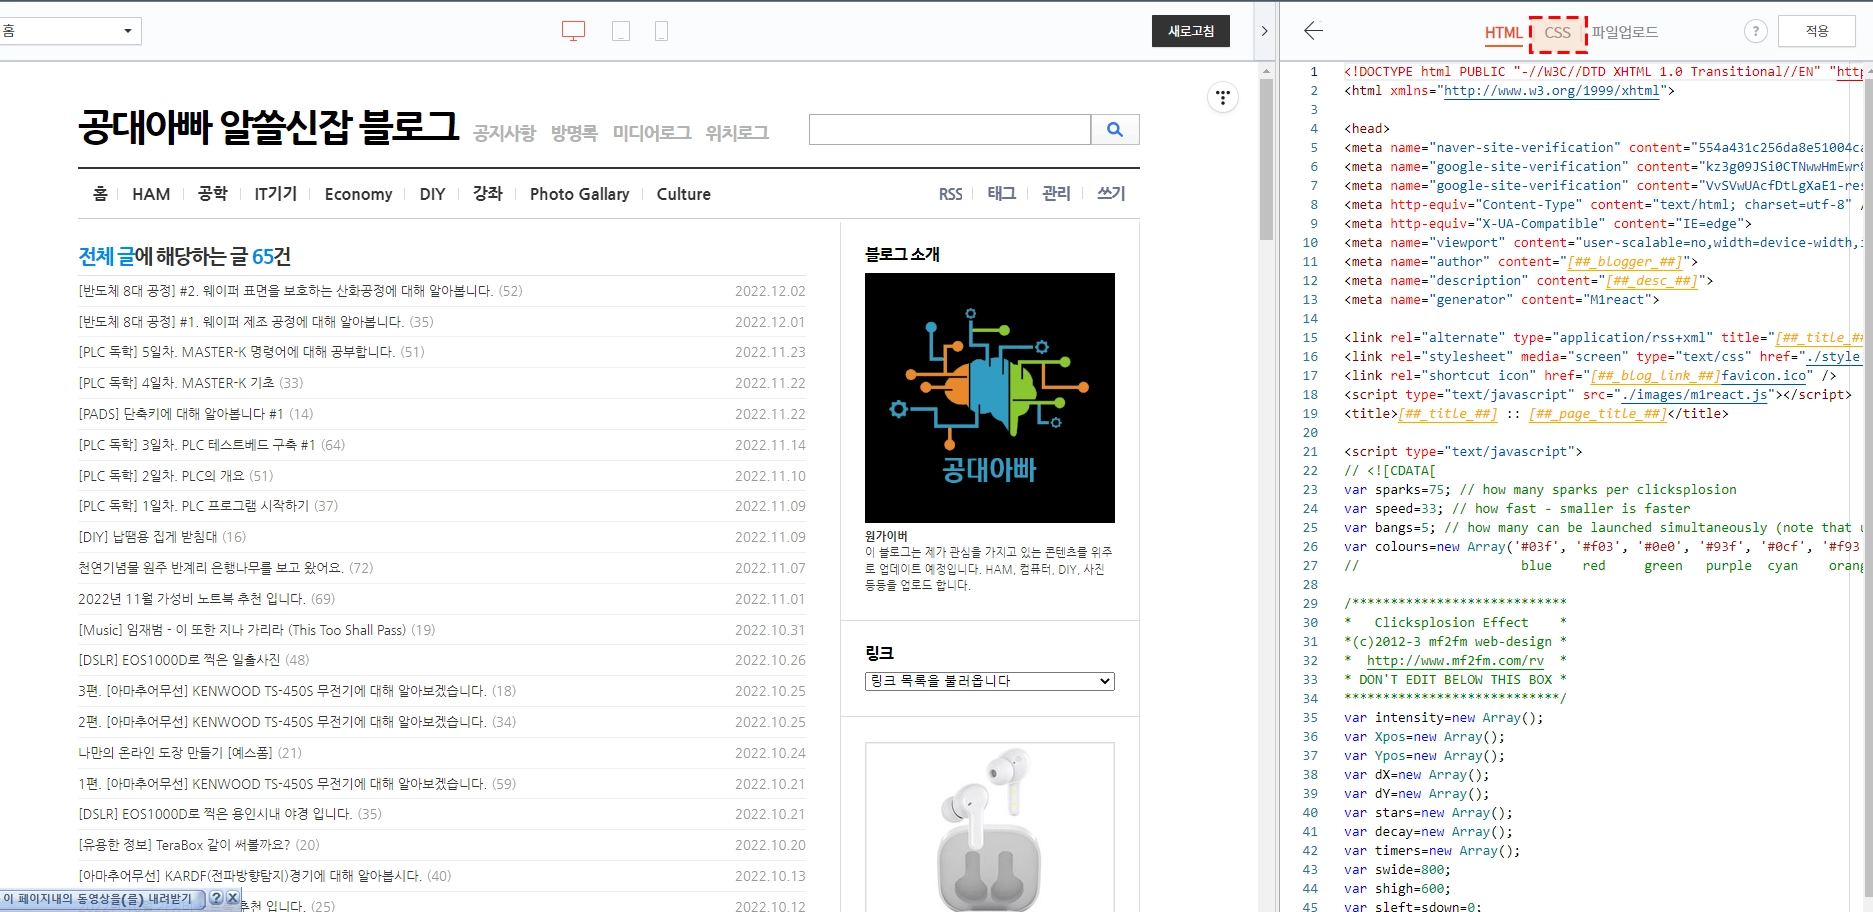The width and height of the screenshot is (1873, 912).
Task: Open the Economy category menu
Action: [358, 194]
